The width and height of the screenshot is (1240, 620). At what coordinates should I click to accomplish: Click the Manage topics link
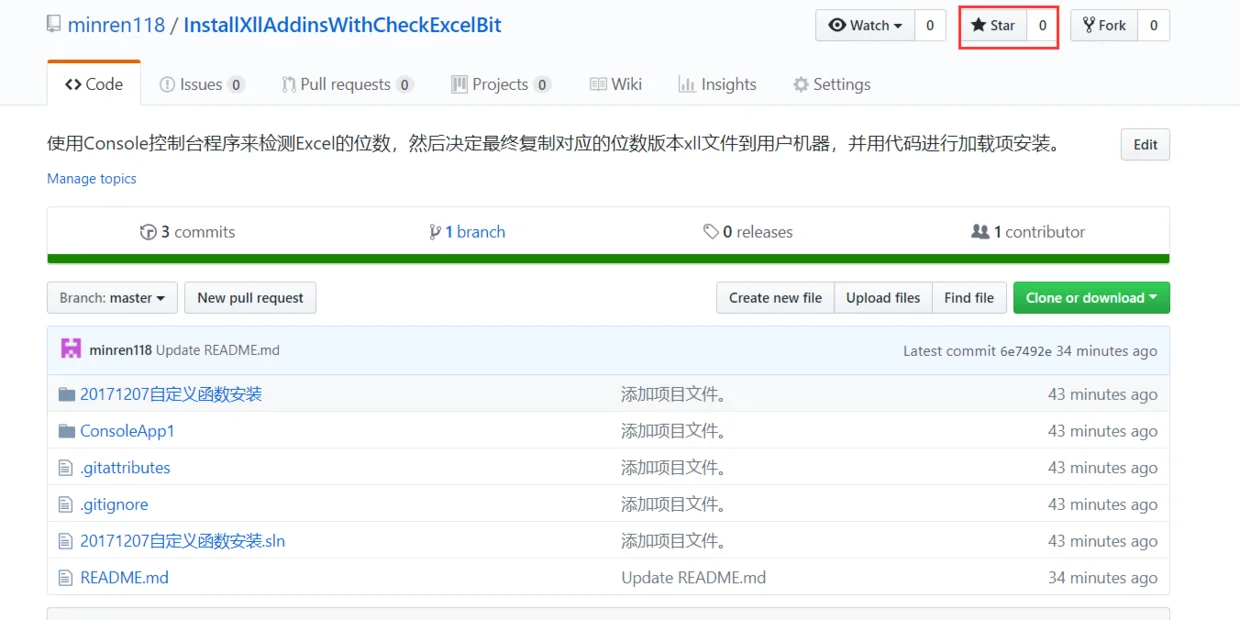92,179
